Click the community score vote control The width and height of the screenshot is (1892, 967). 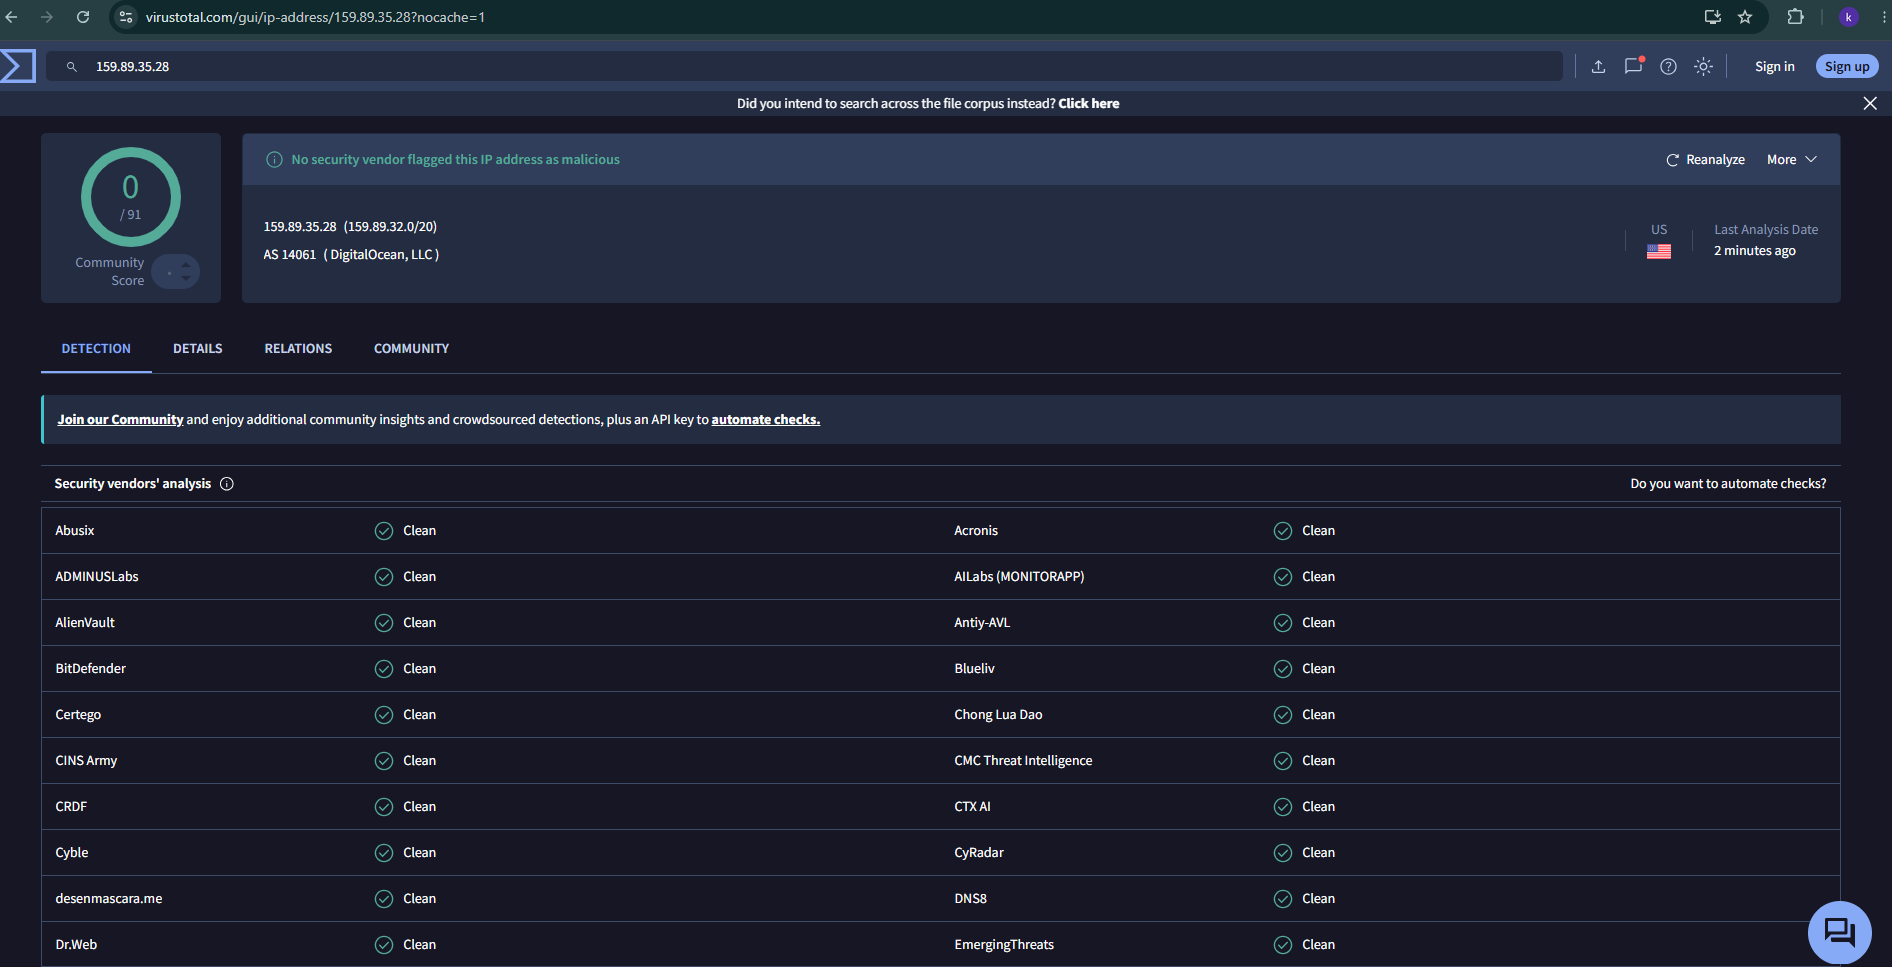[177, 272]
